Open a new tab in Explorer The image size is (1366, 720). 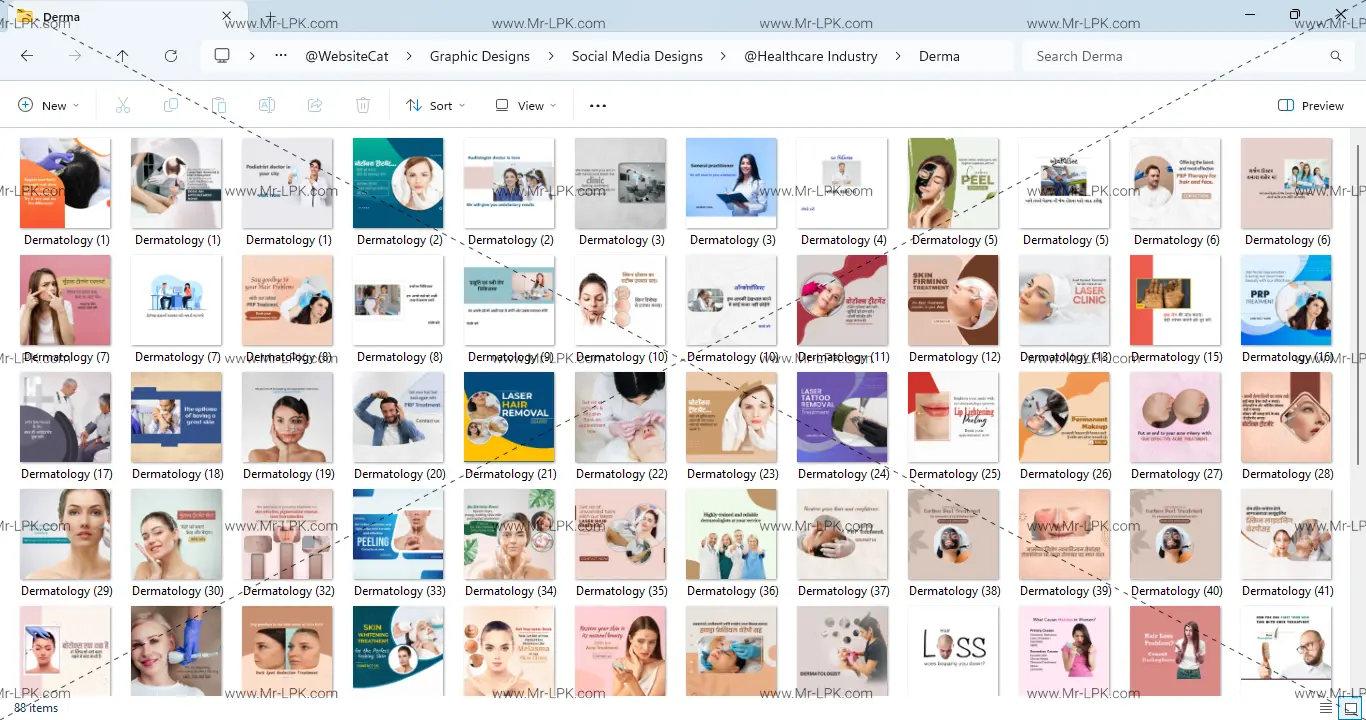click(270, 17)
